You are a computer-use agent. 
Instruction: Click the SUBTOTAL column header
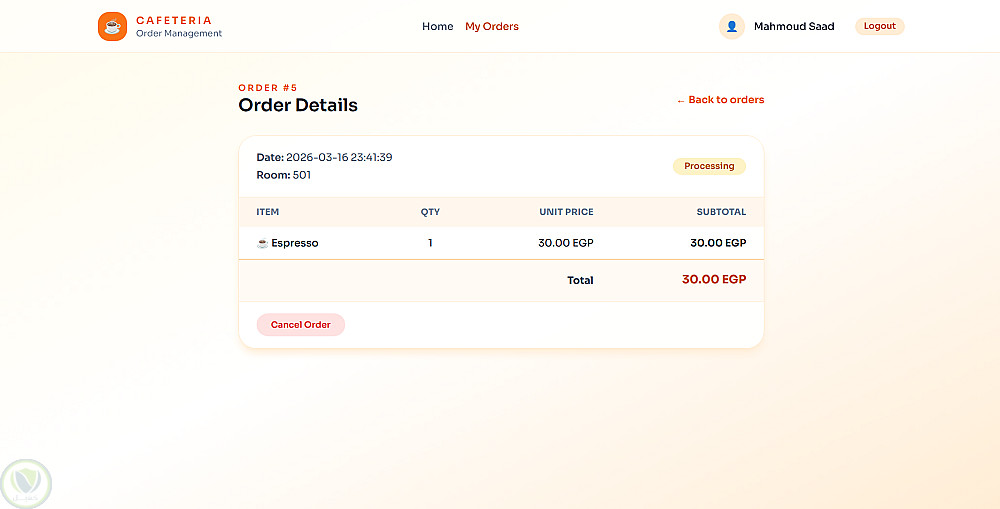(x=721, y=212)
